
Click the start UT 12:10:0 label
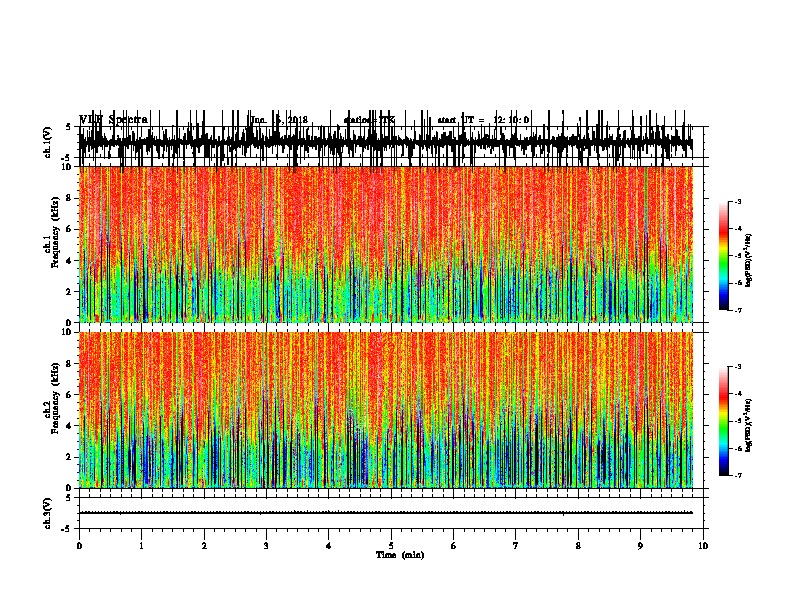point(483,120)
